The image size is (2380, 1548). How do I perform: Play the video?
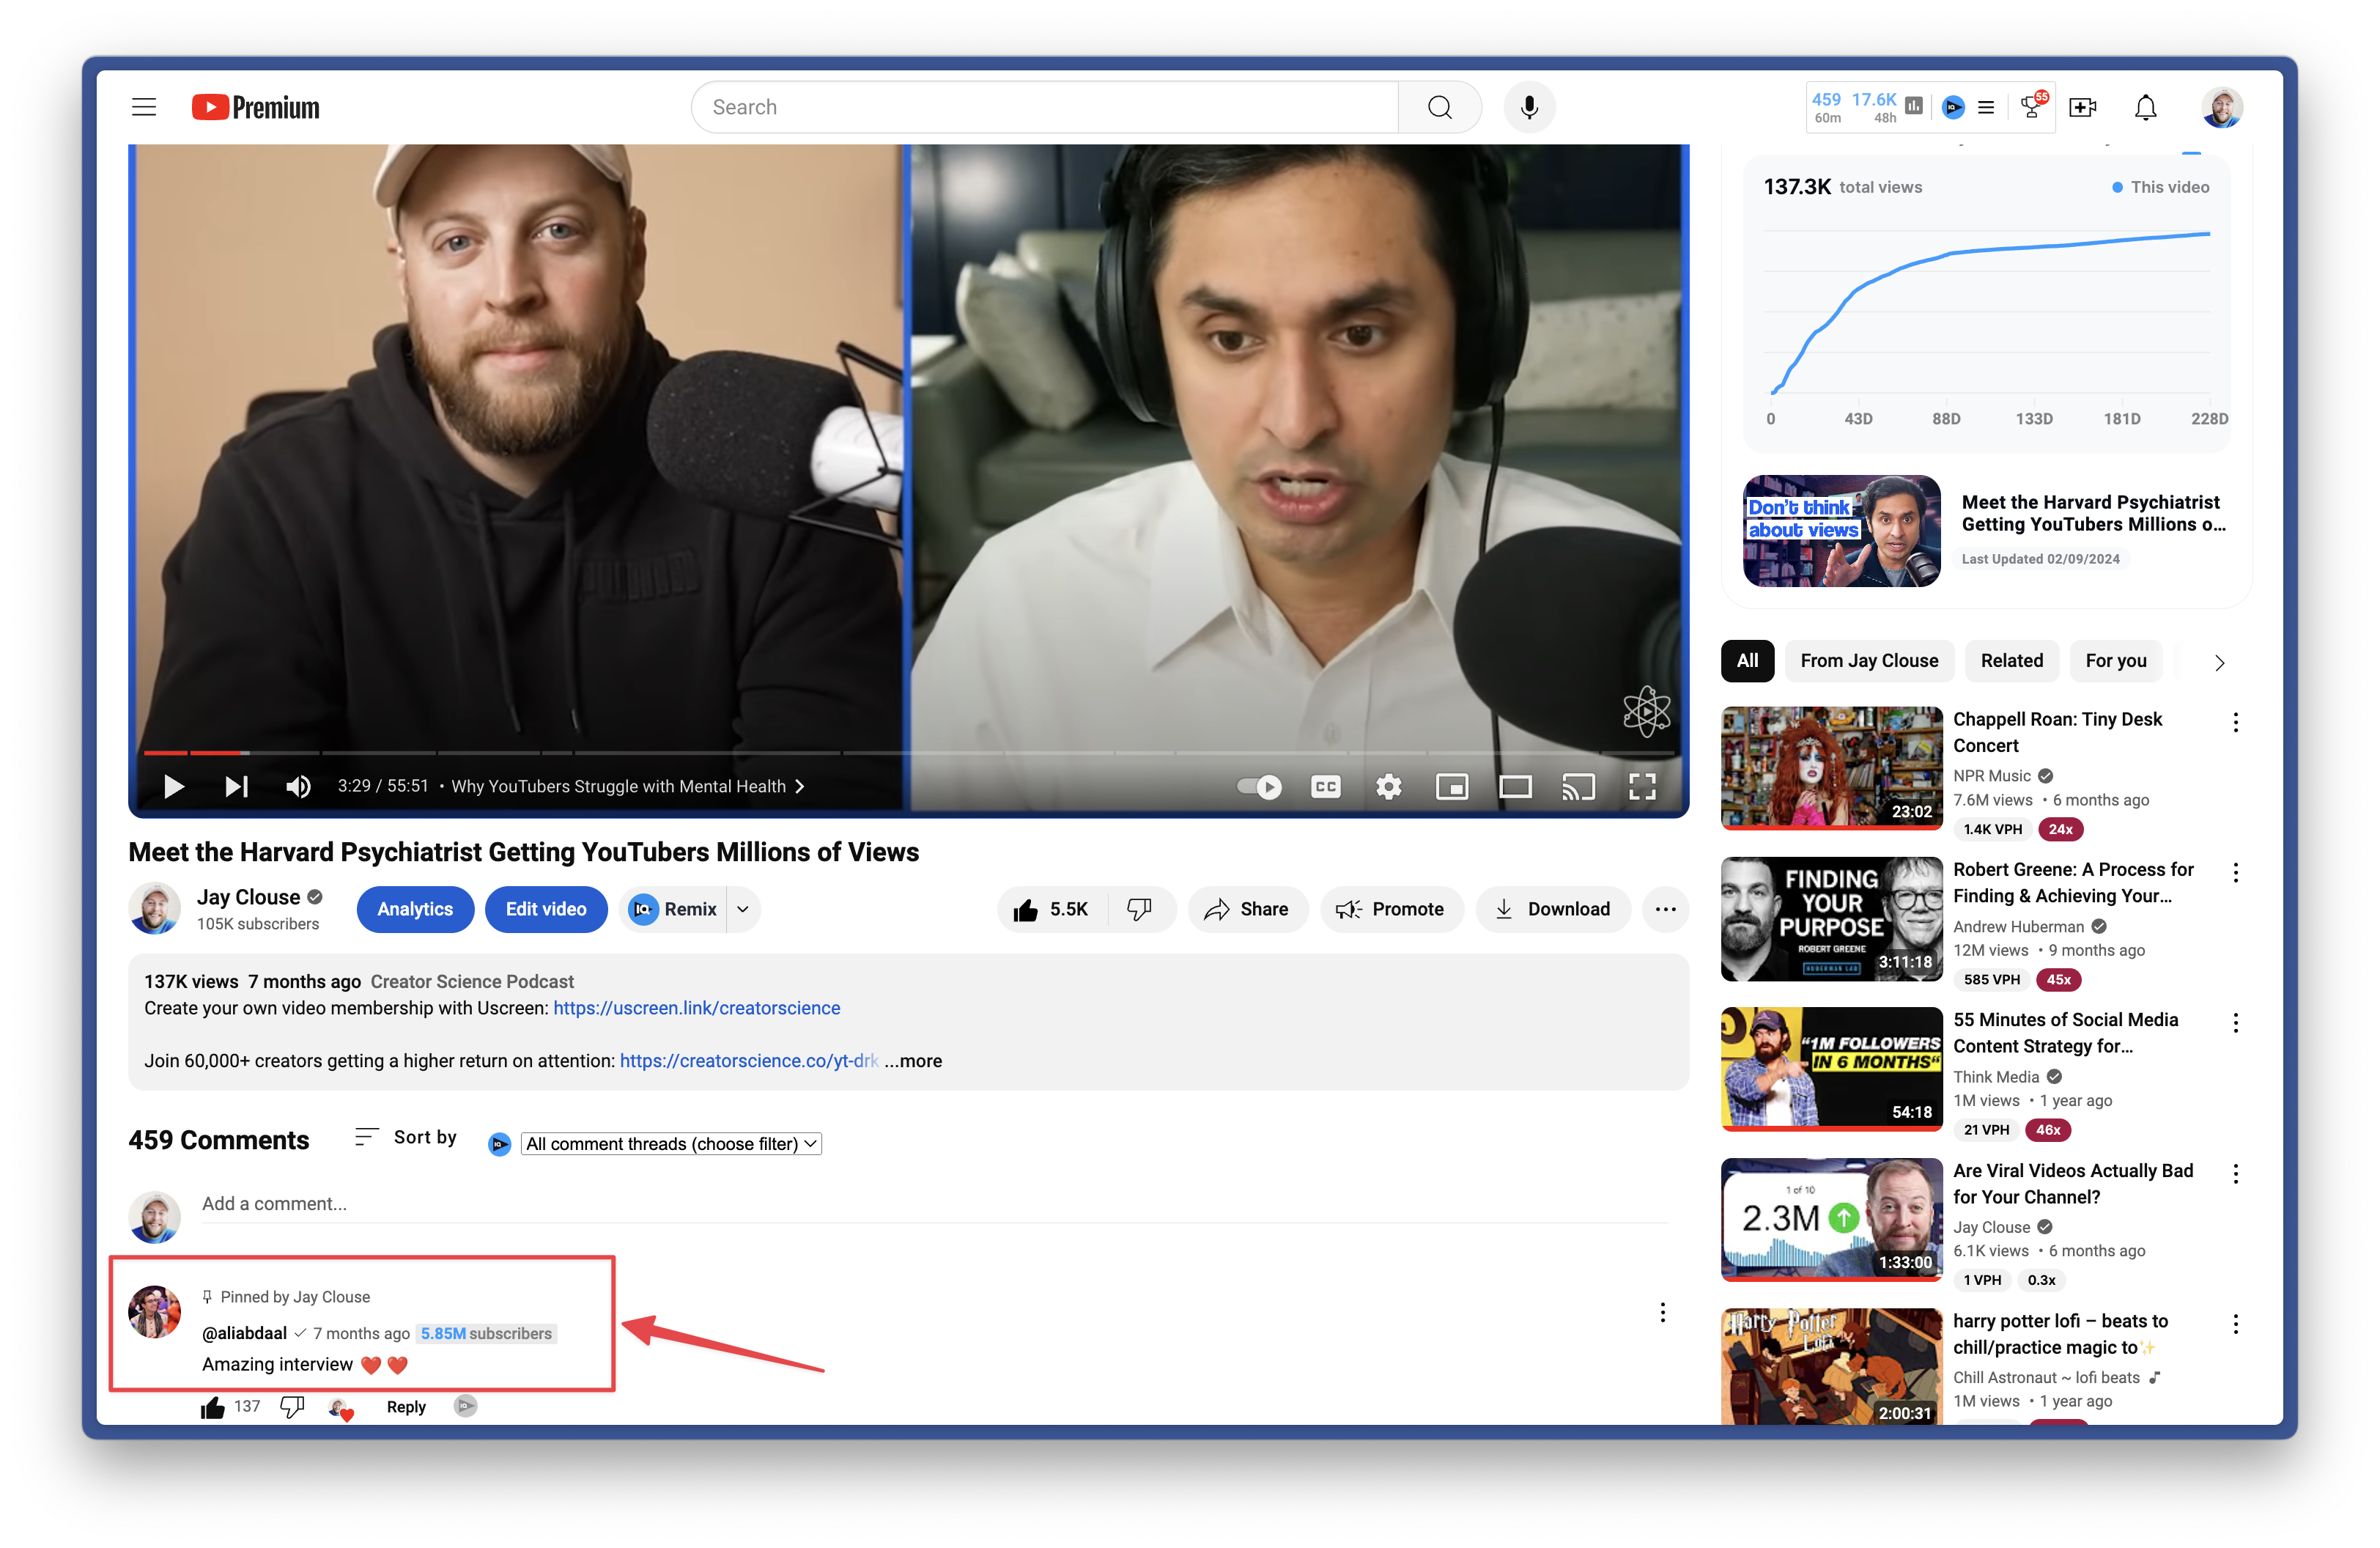tap(173, 786)
